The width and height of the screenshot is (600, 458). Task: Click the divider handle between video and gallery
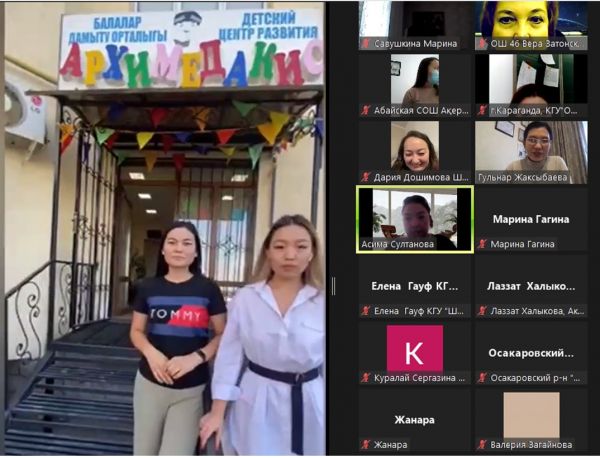[333, 285]
